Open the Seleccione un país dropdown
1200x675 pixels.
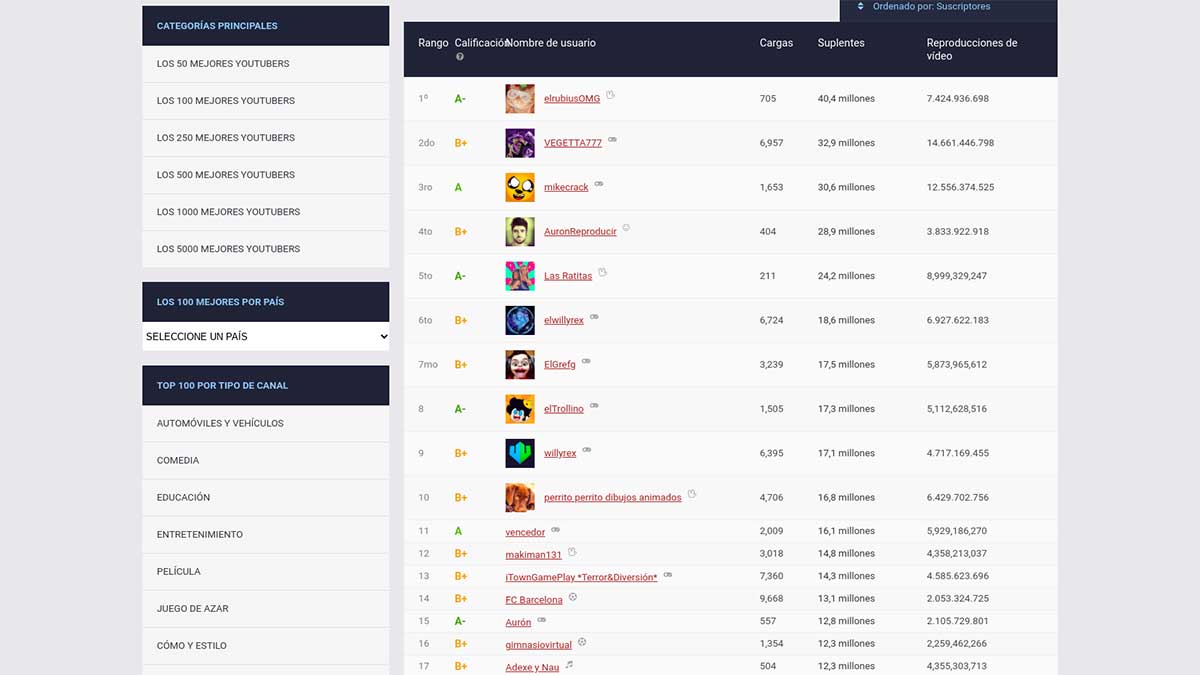[266, 336]
